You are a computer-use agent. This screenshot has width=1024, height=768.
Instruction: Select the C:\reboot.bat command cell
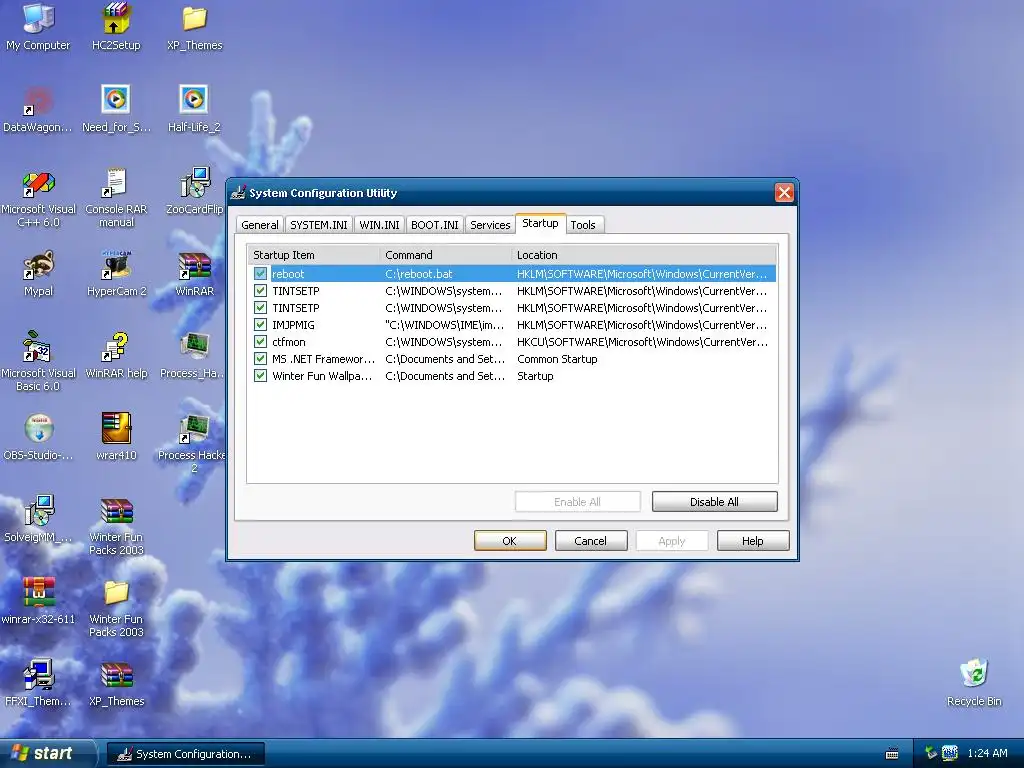point(419,274)
